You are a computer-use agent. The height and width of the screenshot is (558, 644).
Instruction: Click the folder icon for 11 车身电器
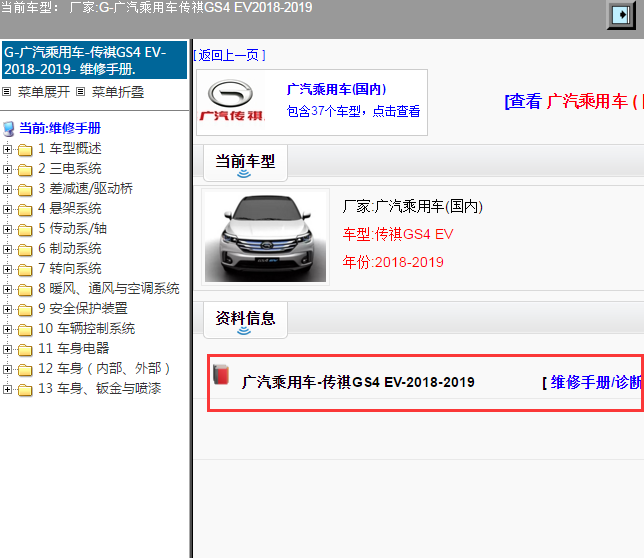[25, 350]
